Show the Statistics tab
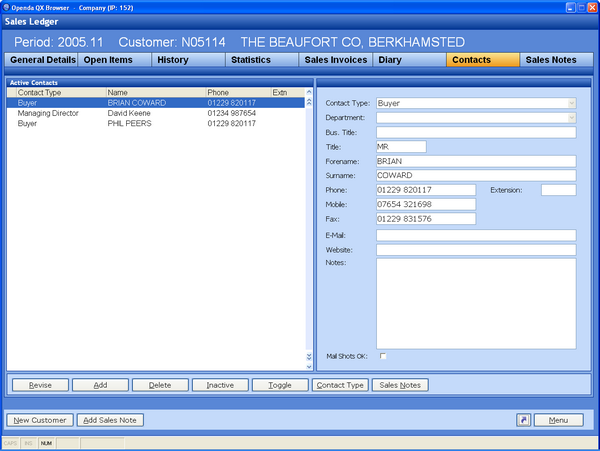The height and width of the screenshot is (451, 600). point(262,60)
